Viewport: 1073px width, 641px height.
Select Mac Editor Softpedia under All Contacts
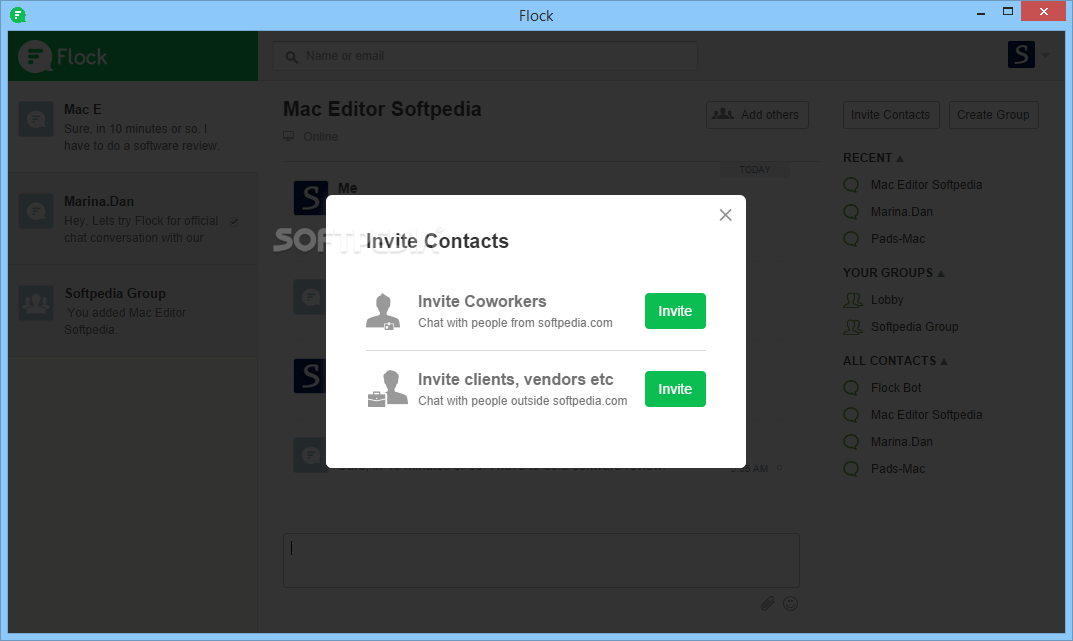[926, 415]
